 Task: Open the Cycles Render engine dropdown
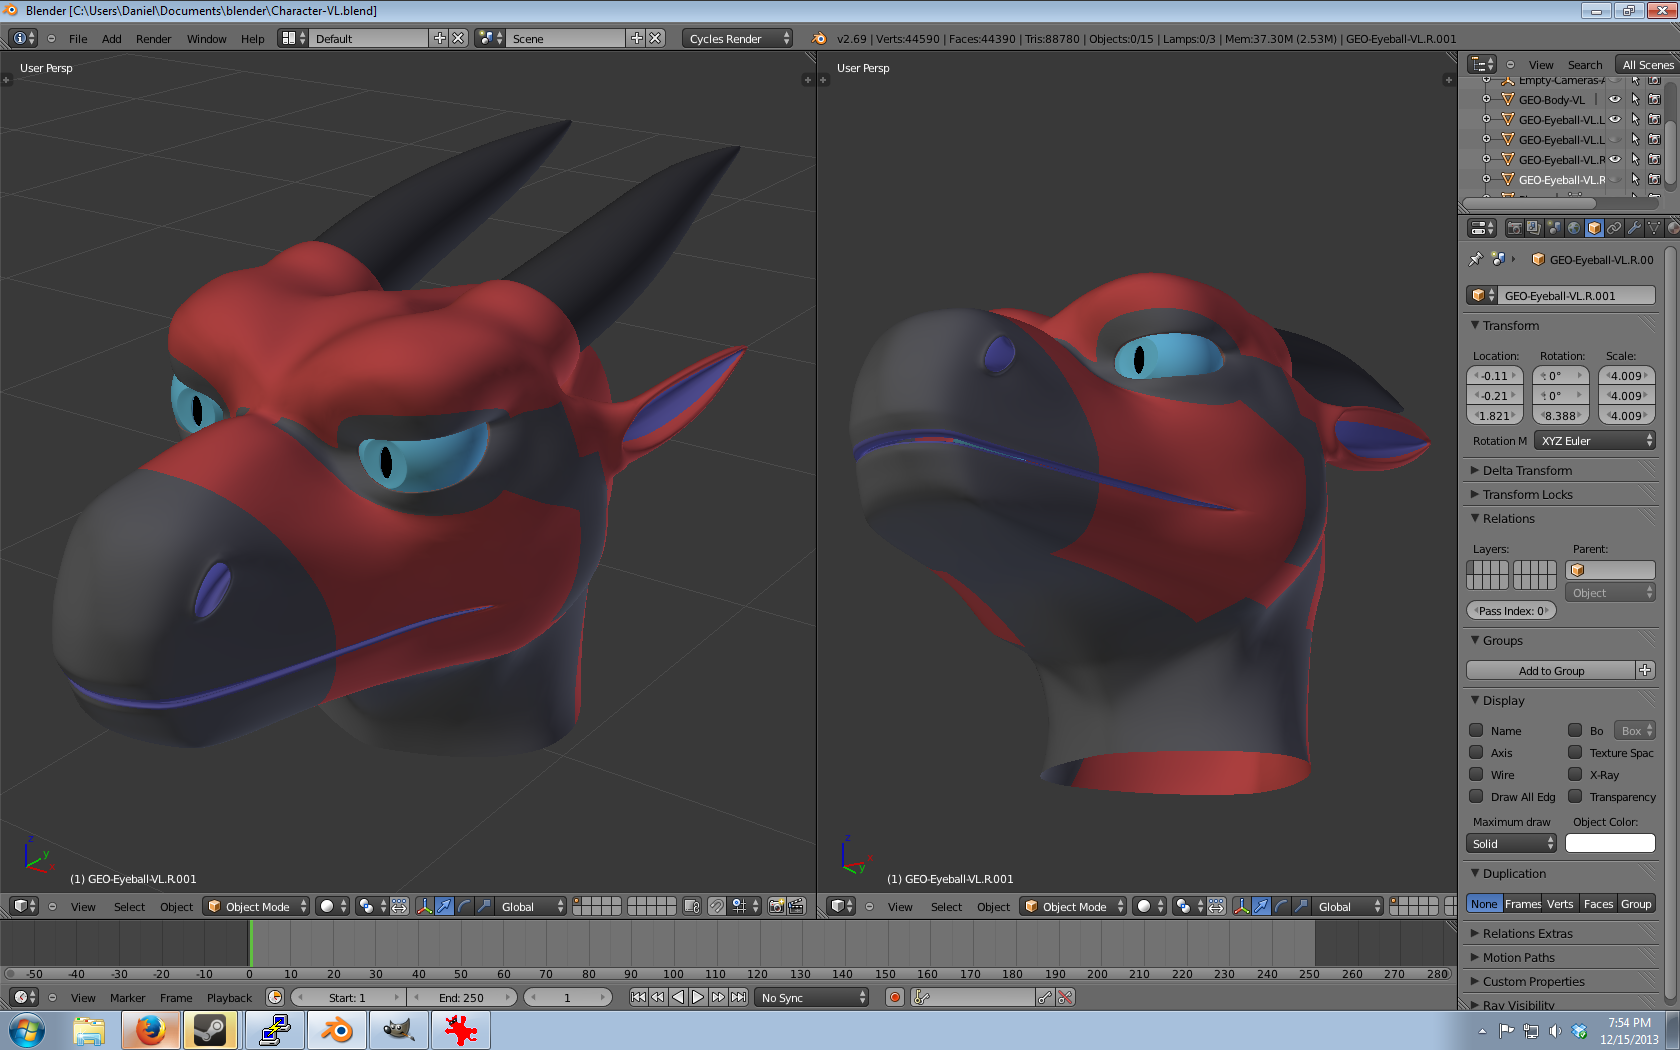point(738,38)
